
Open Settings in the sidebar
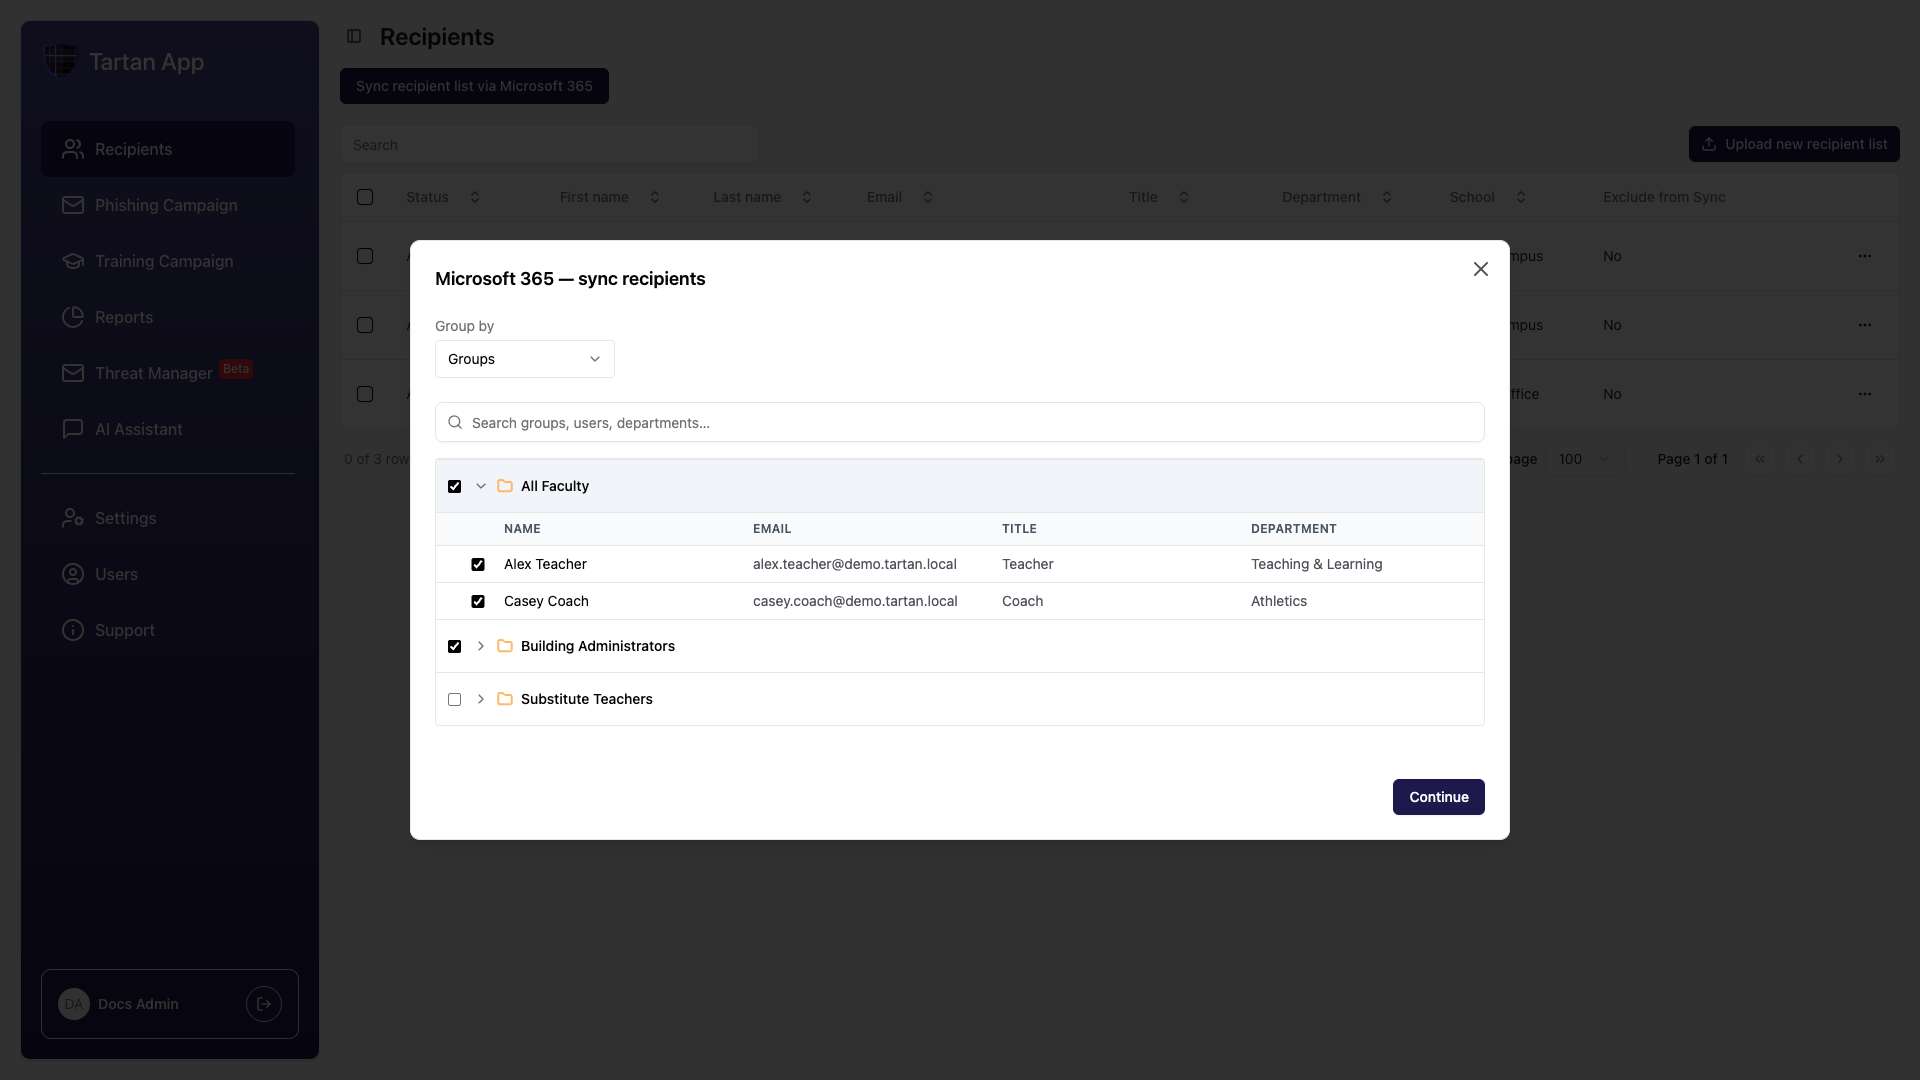point(168,518)
